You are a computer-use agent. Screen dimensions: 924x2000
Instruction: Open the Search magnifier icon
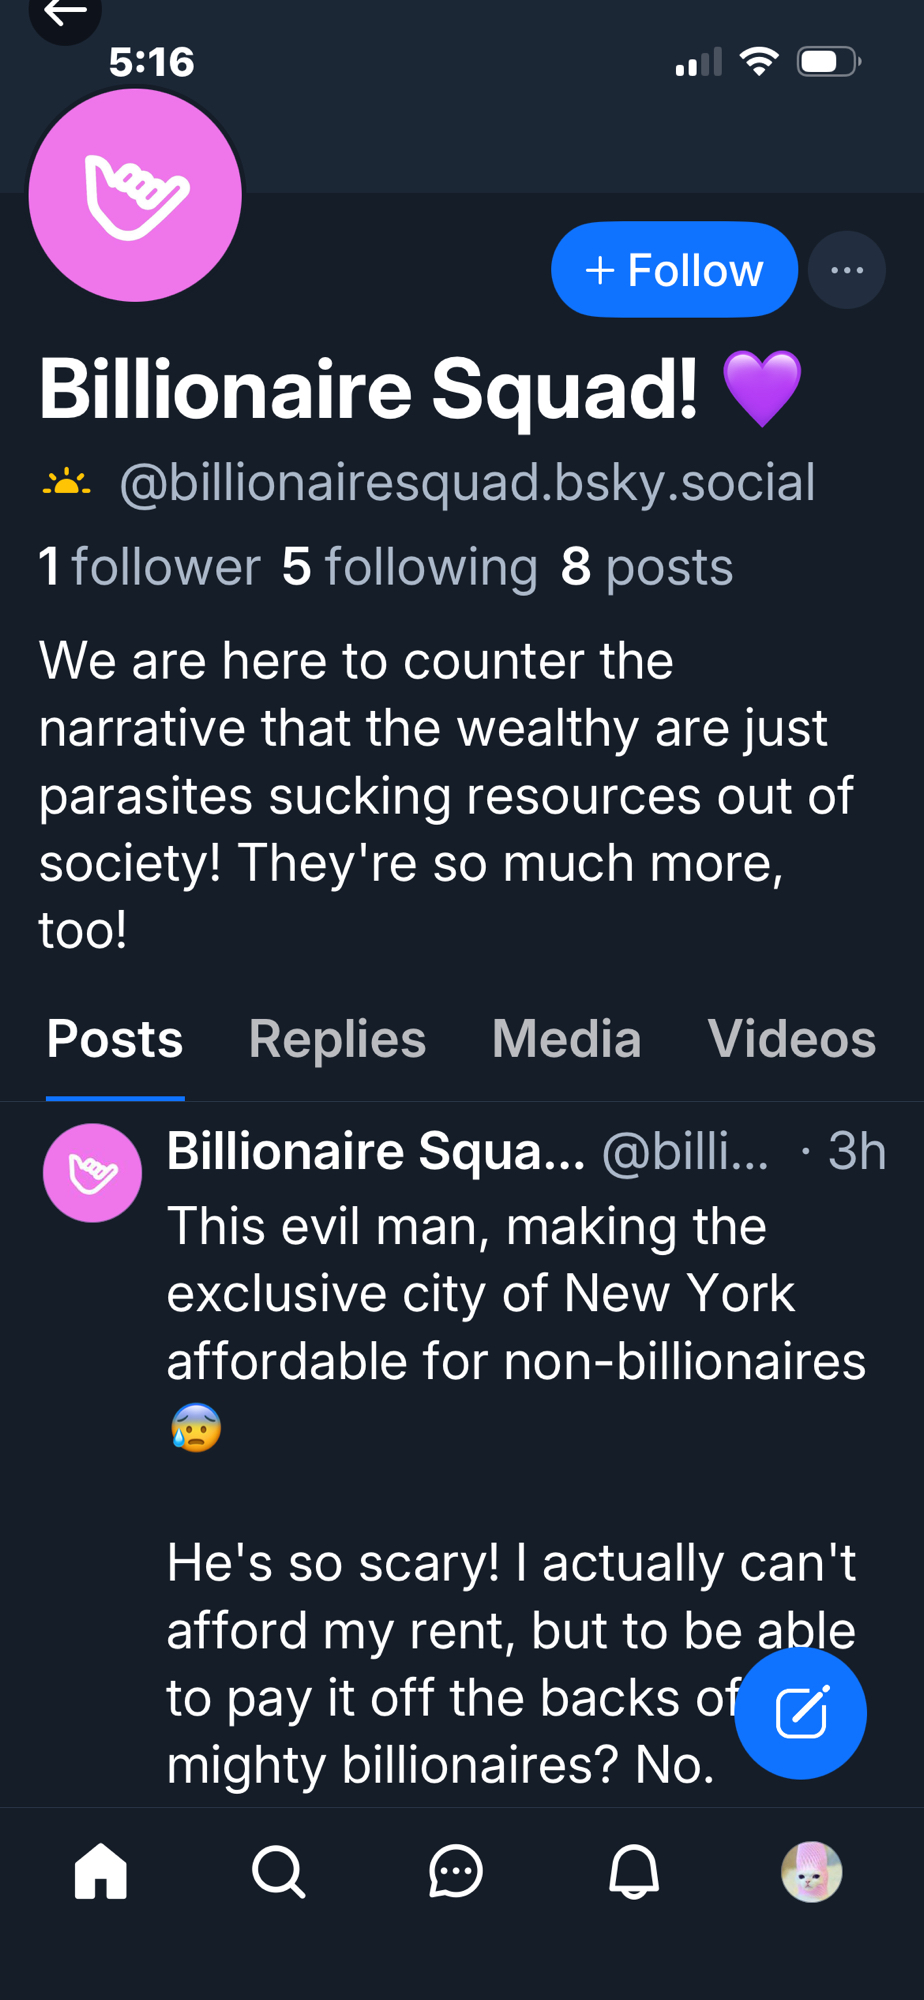(x=278, y=1871)
